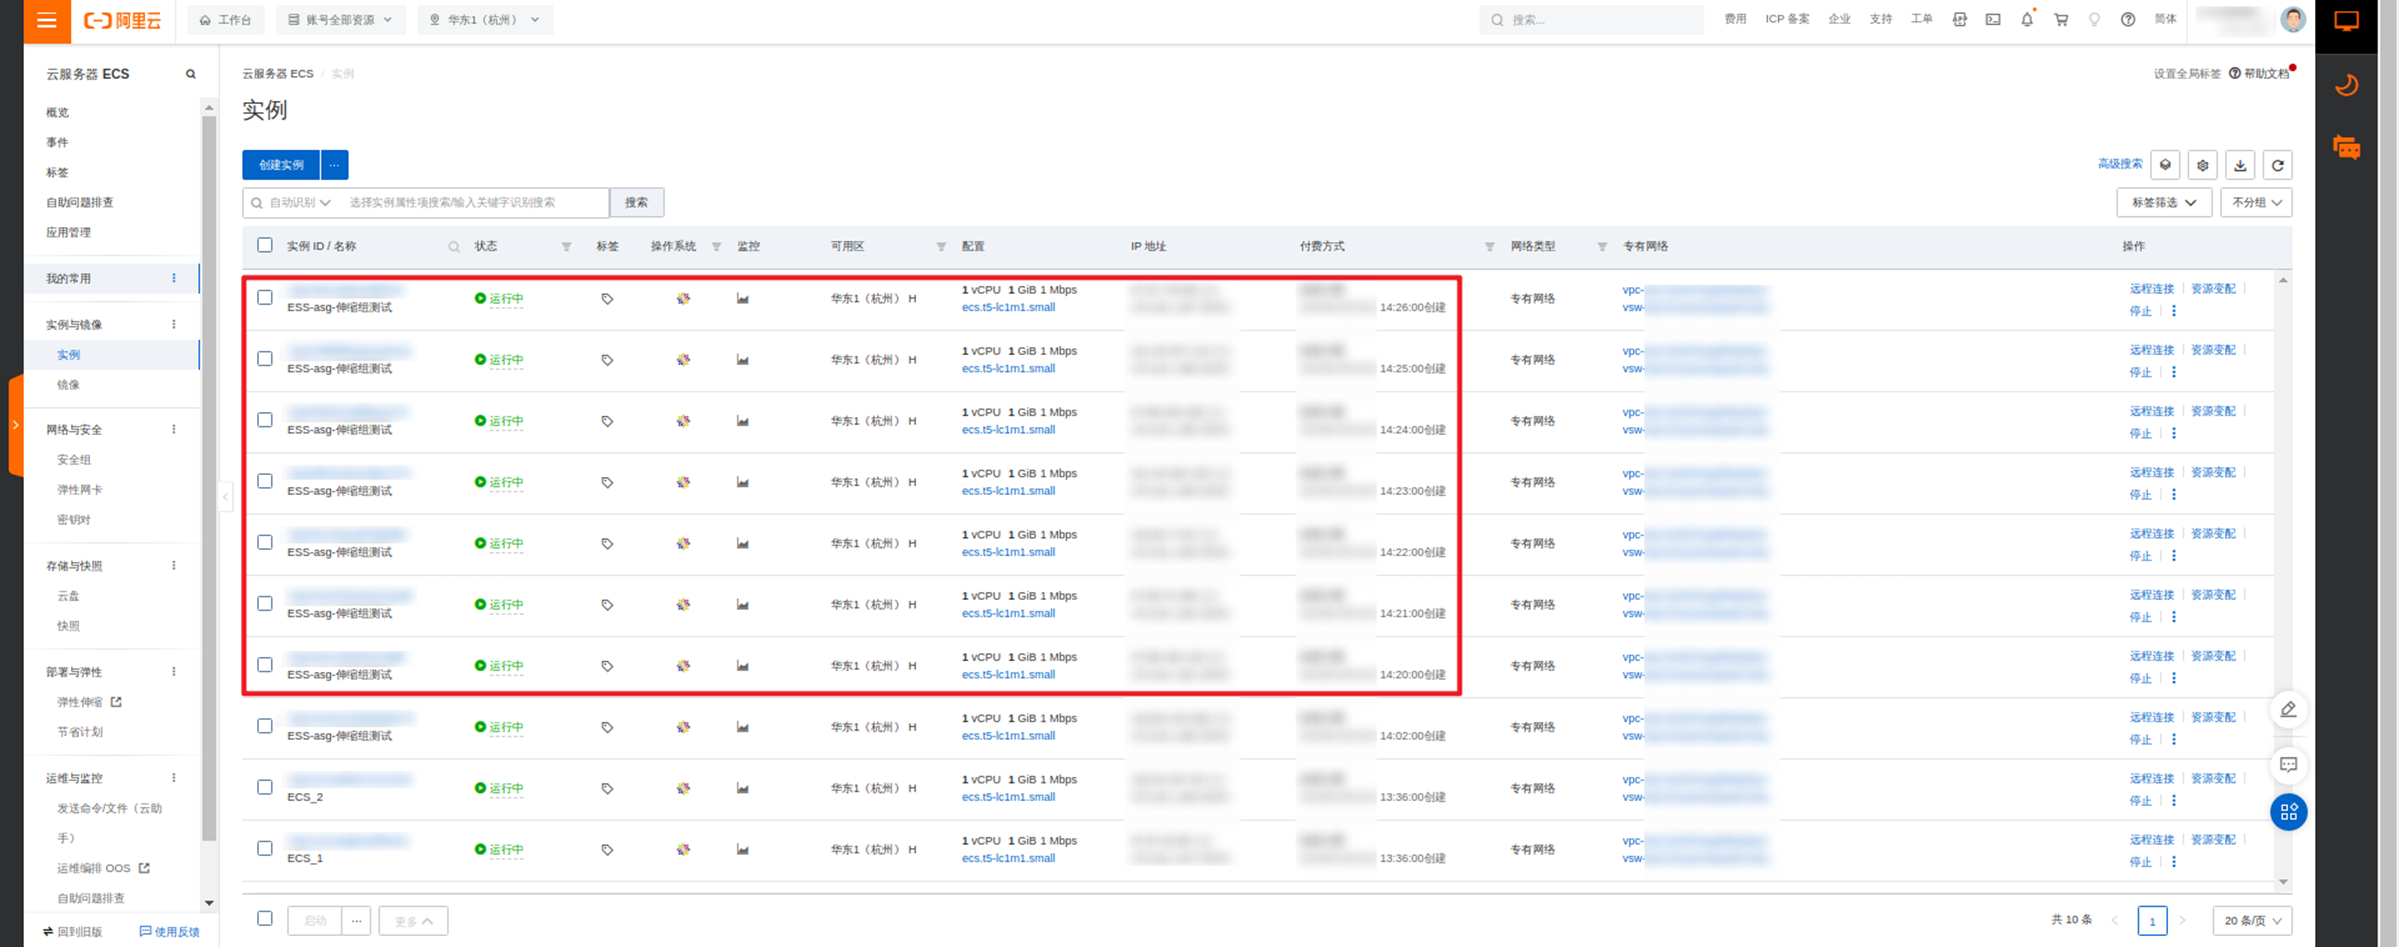2399x947 pixels.
Task: Open the 不分组 grouping dropdown
Action: [2256, 202]
